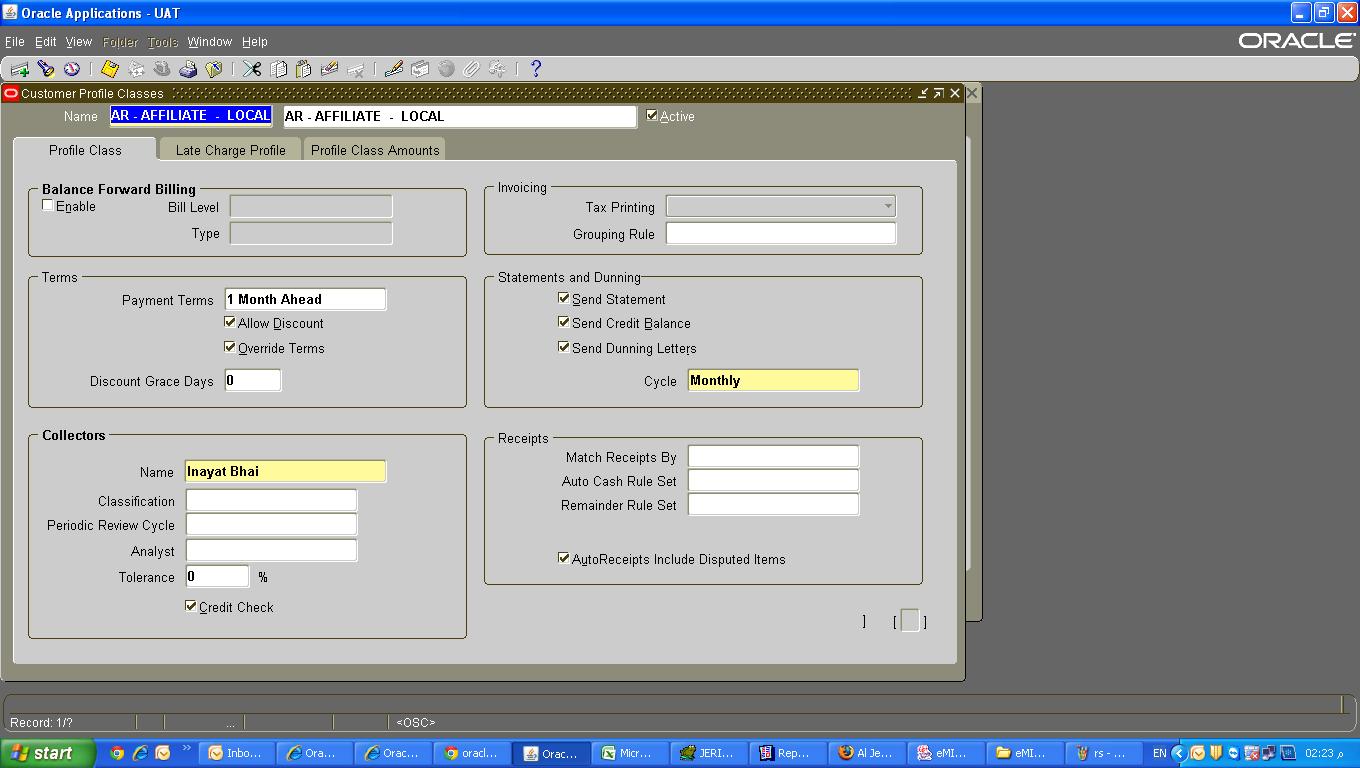This screenshot has width=1360, height=768.
Task: Enable Balance Forward Billing checkbox
Action: click(48, 205)
